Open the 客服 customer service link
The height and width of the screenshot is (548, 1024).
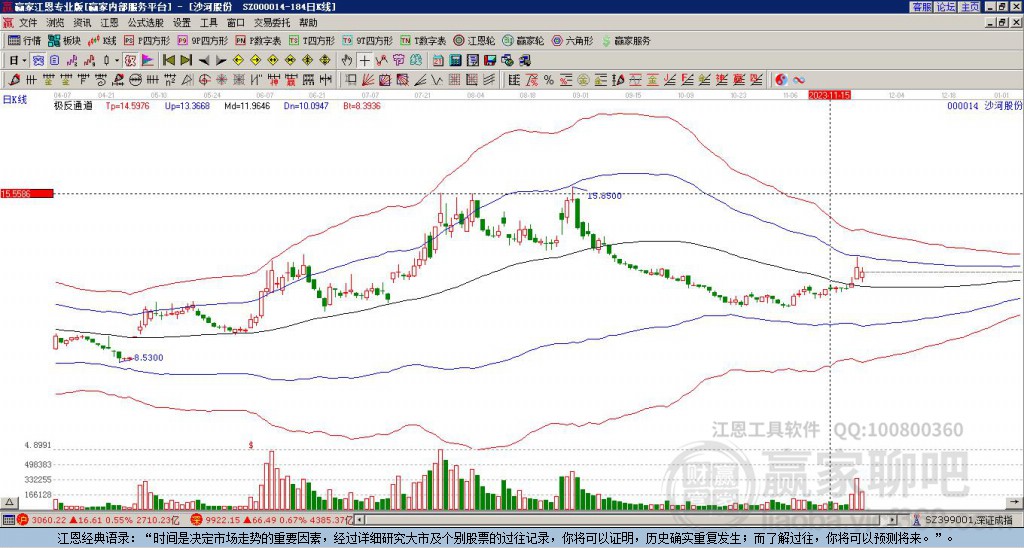(x=922, y=7)
